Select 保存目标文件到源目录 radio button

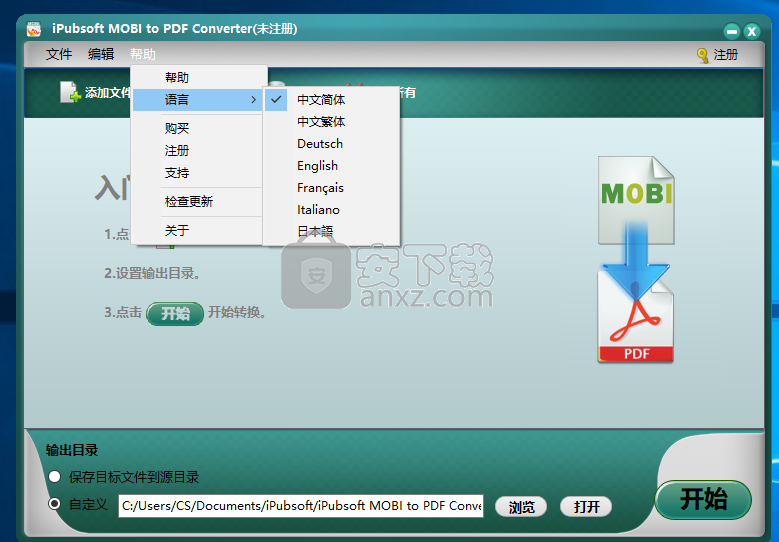(55, 477)
